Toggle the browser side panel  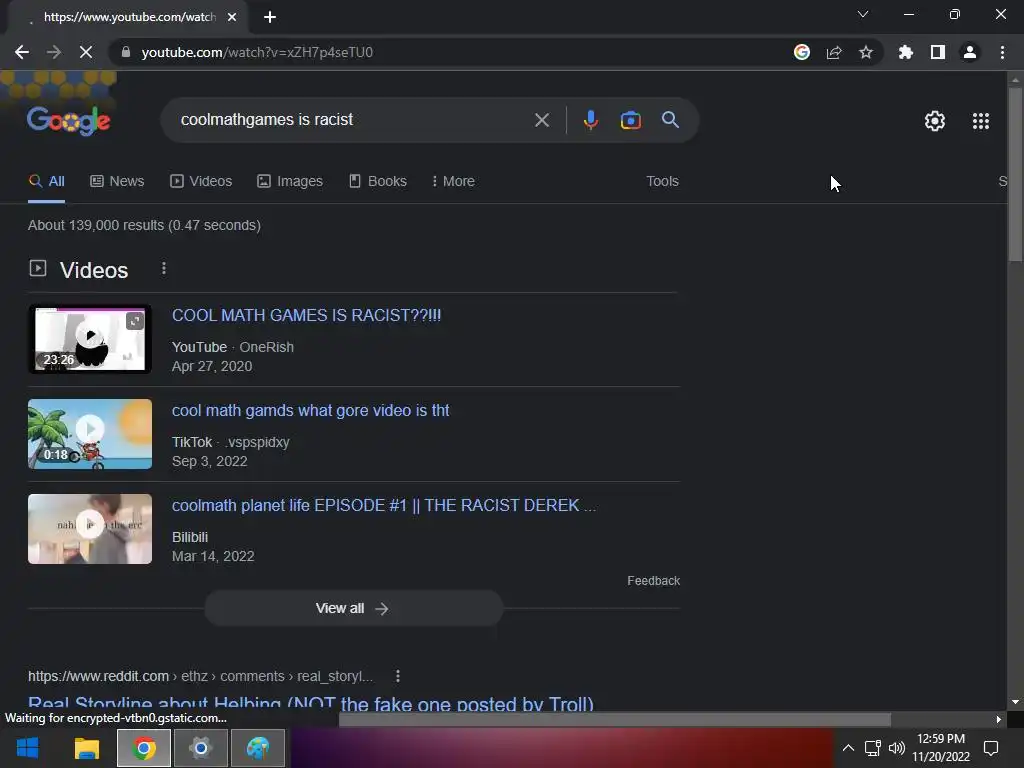click(938, 52)
